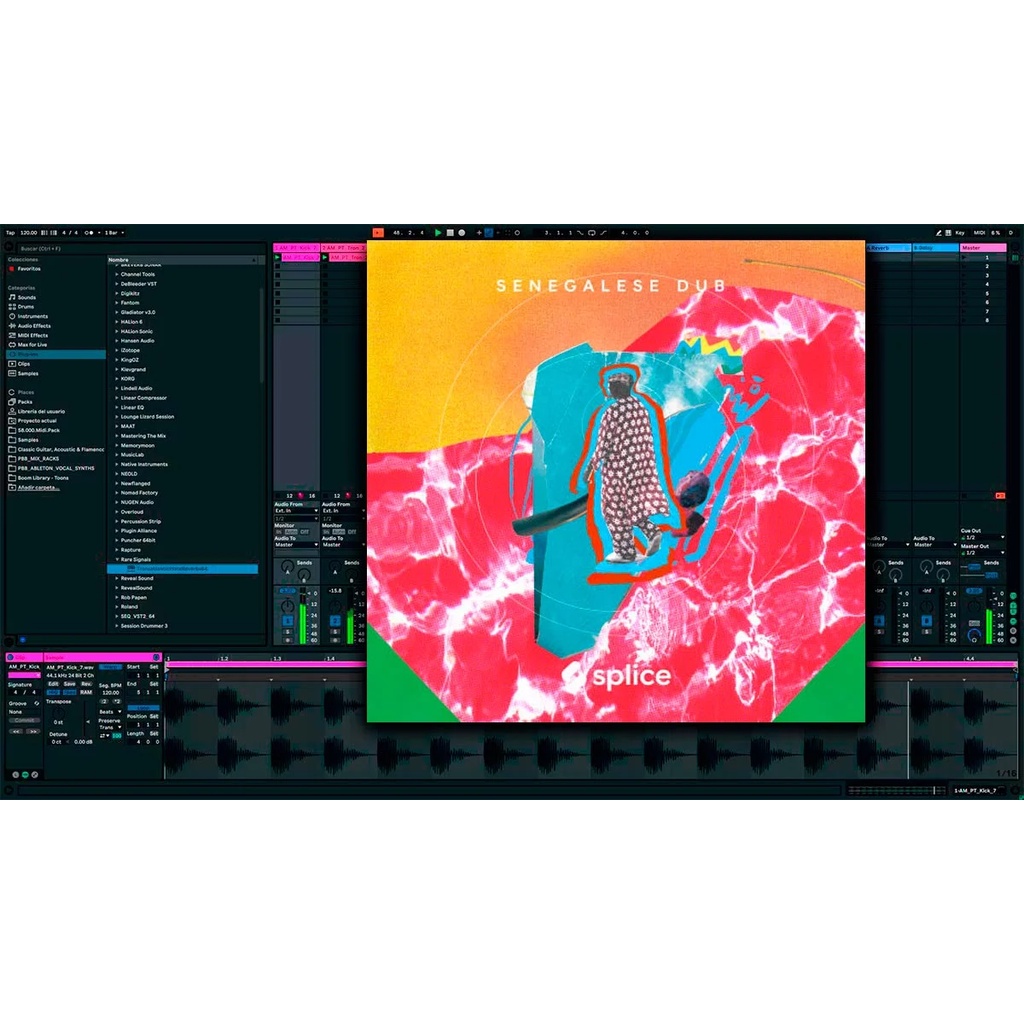Toggle the Draw Mode pencil
This screenshot has width=1024, height=1024.
click(x=938, y=232)
